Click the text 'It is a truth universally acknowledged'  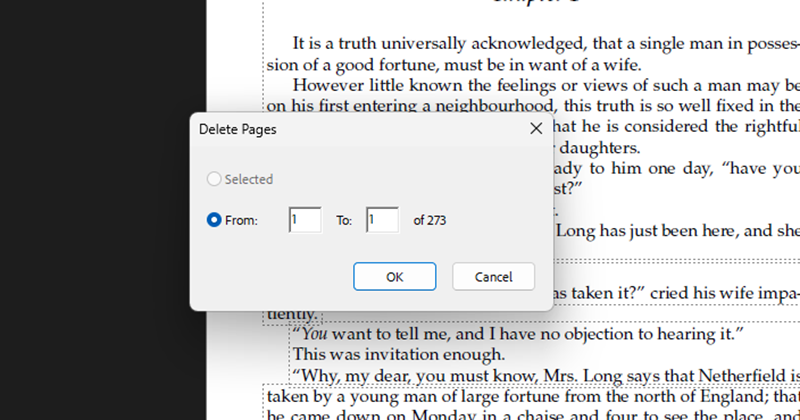point(438,44)
